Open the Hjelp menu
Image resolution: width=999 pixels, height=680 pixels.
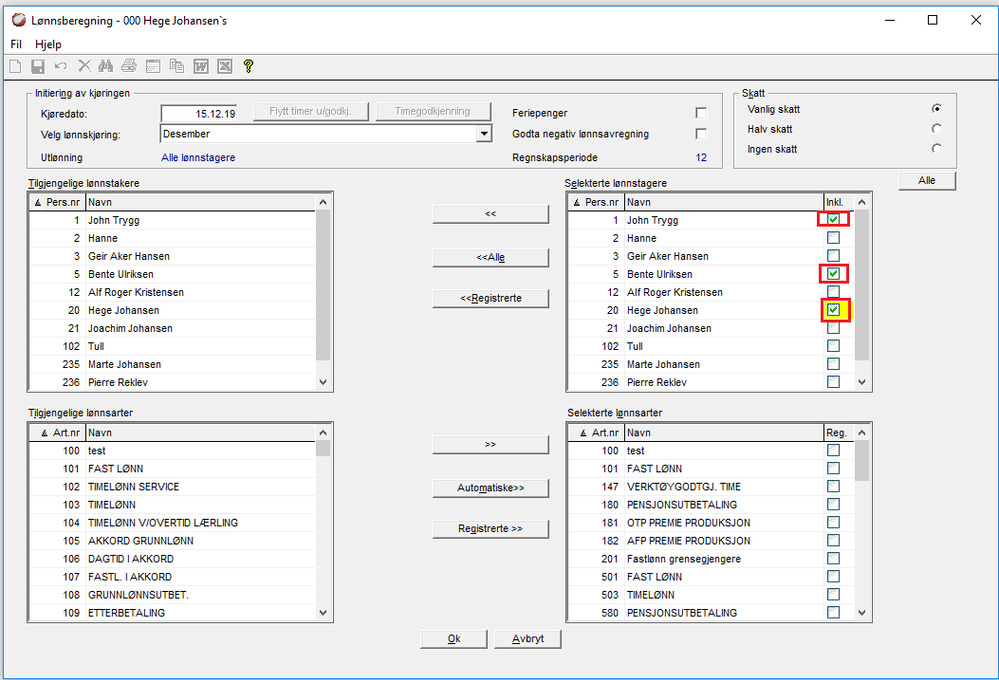pos(48,44)
